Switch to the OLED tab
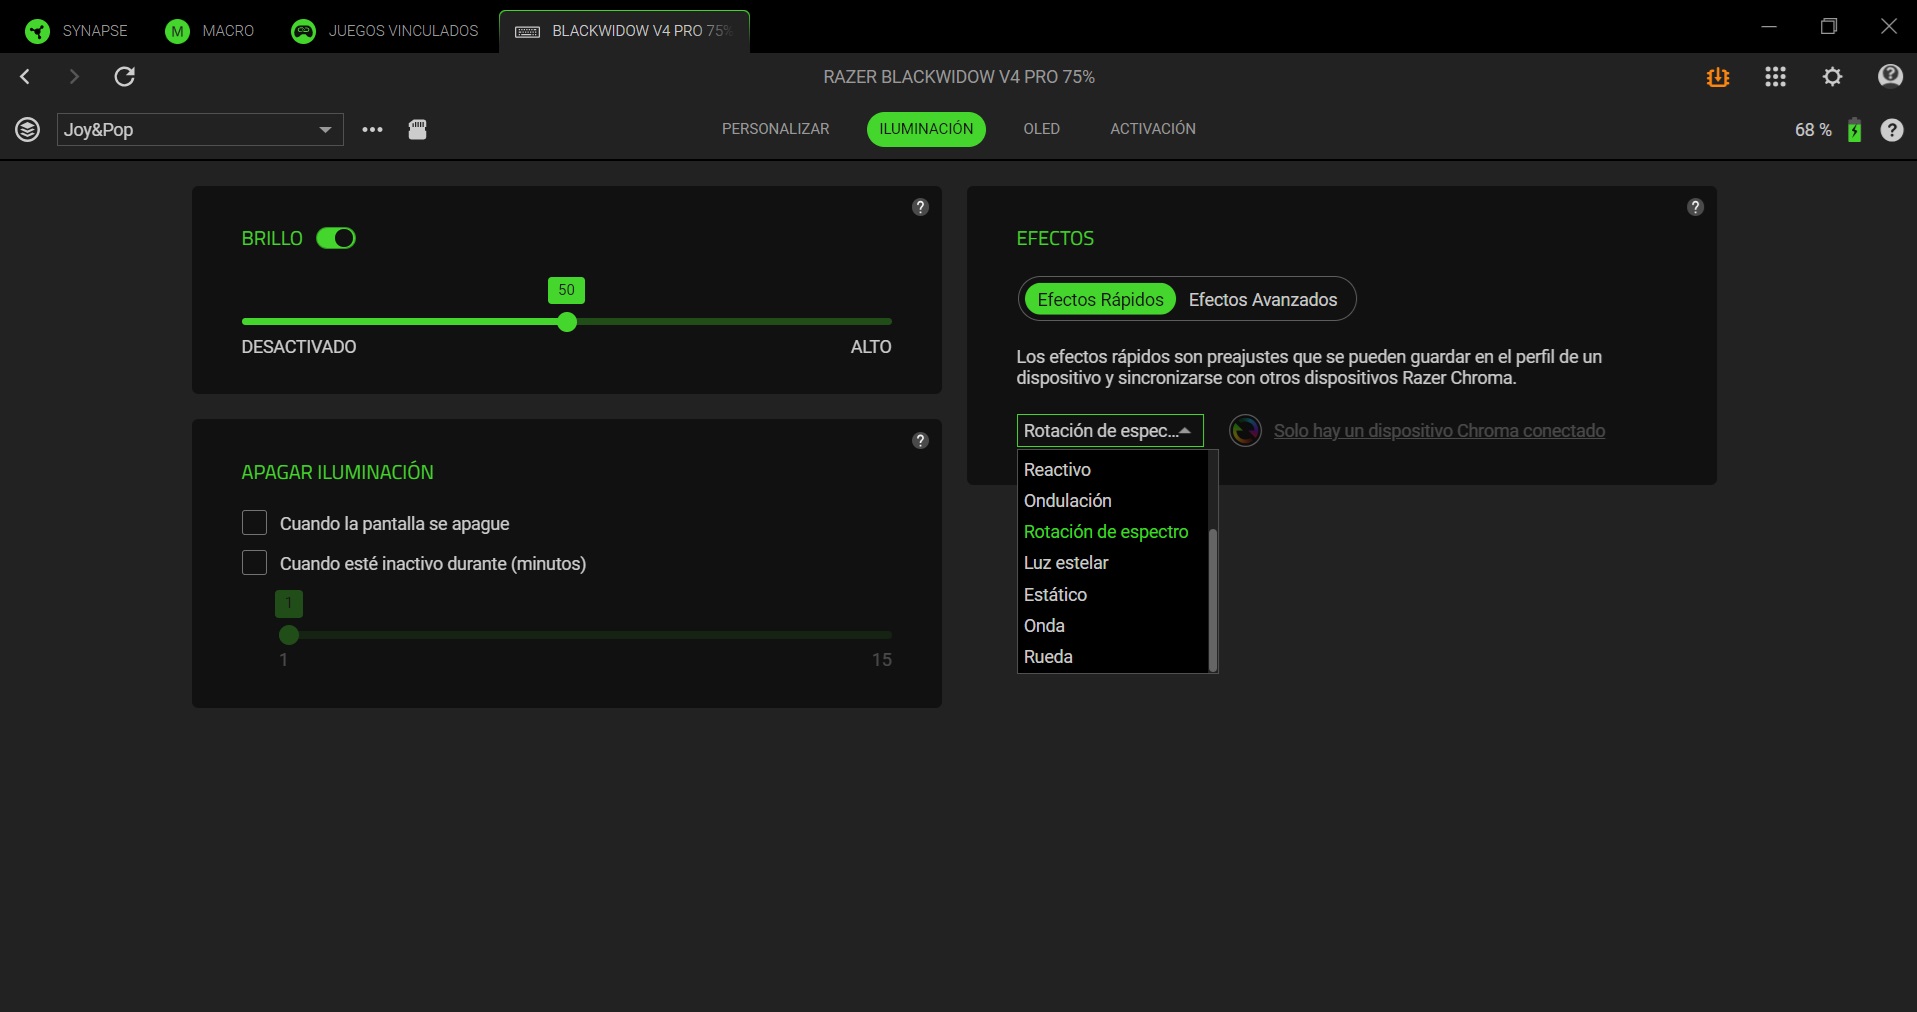1917x1012 pixels. [x=1041, y=129]
